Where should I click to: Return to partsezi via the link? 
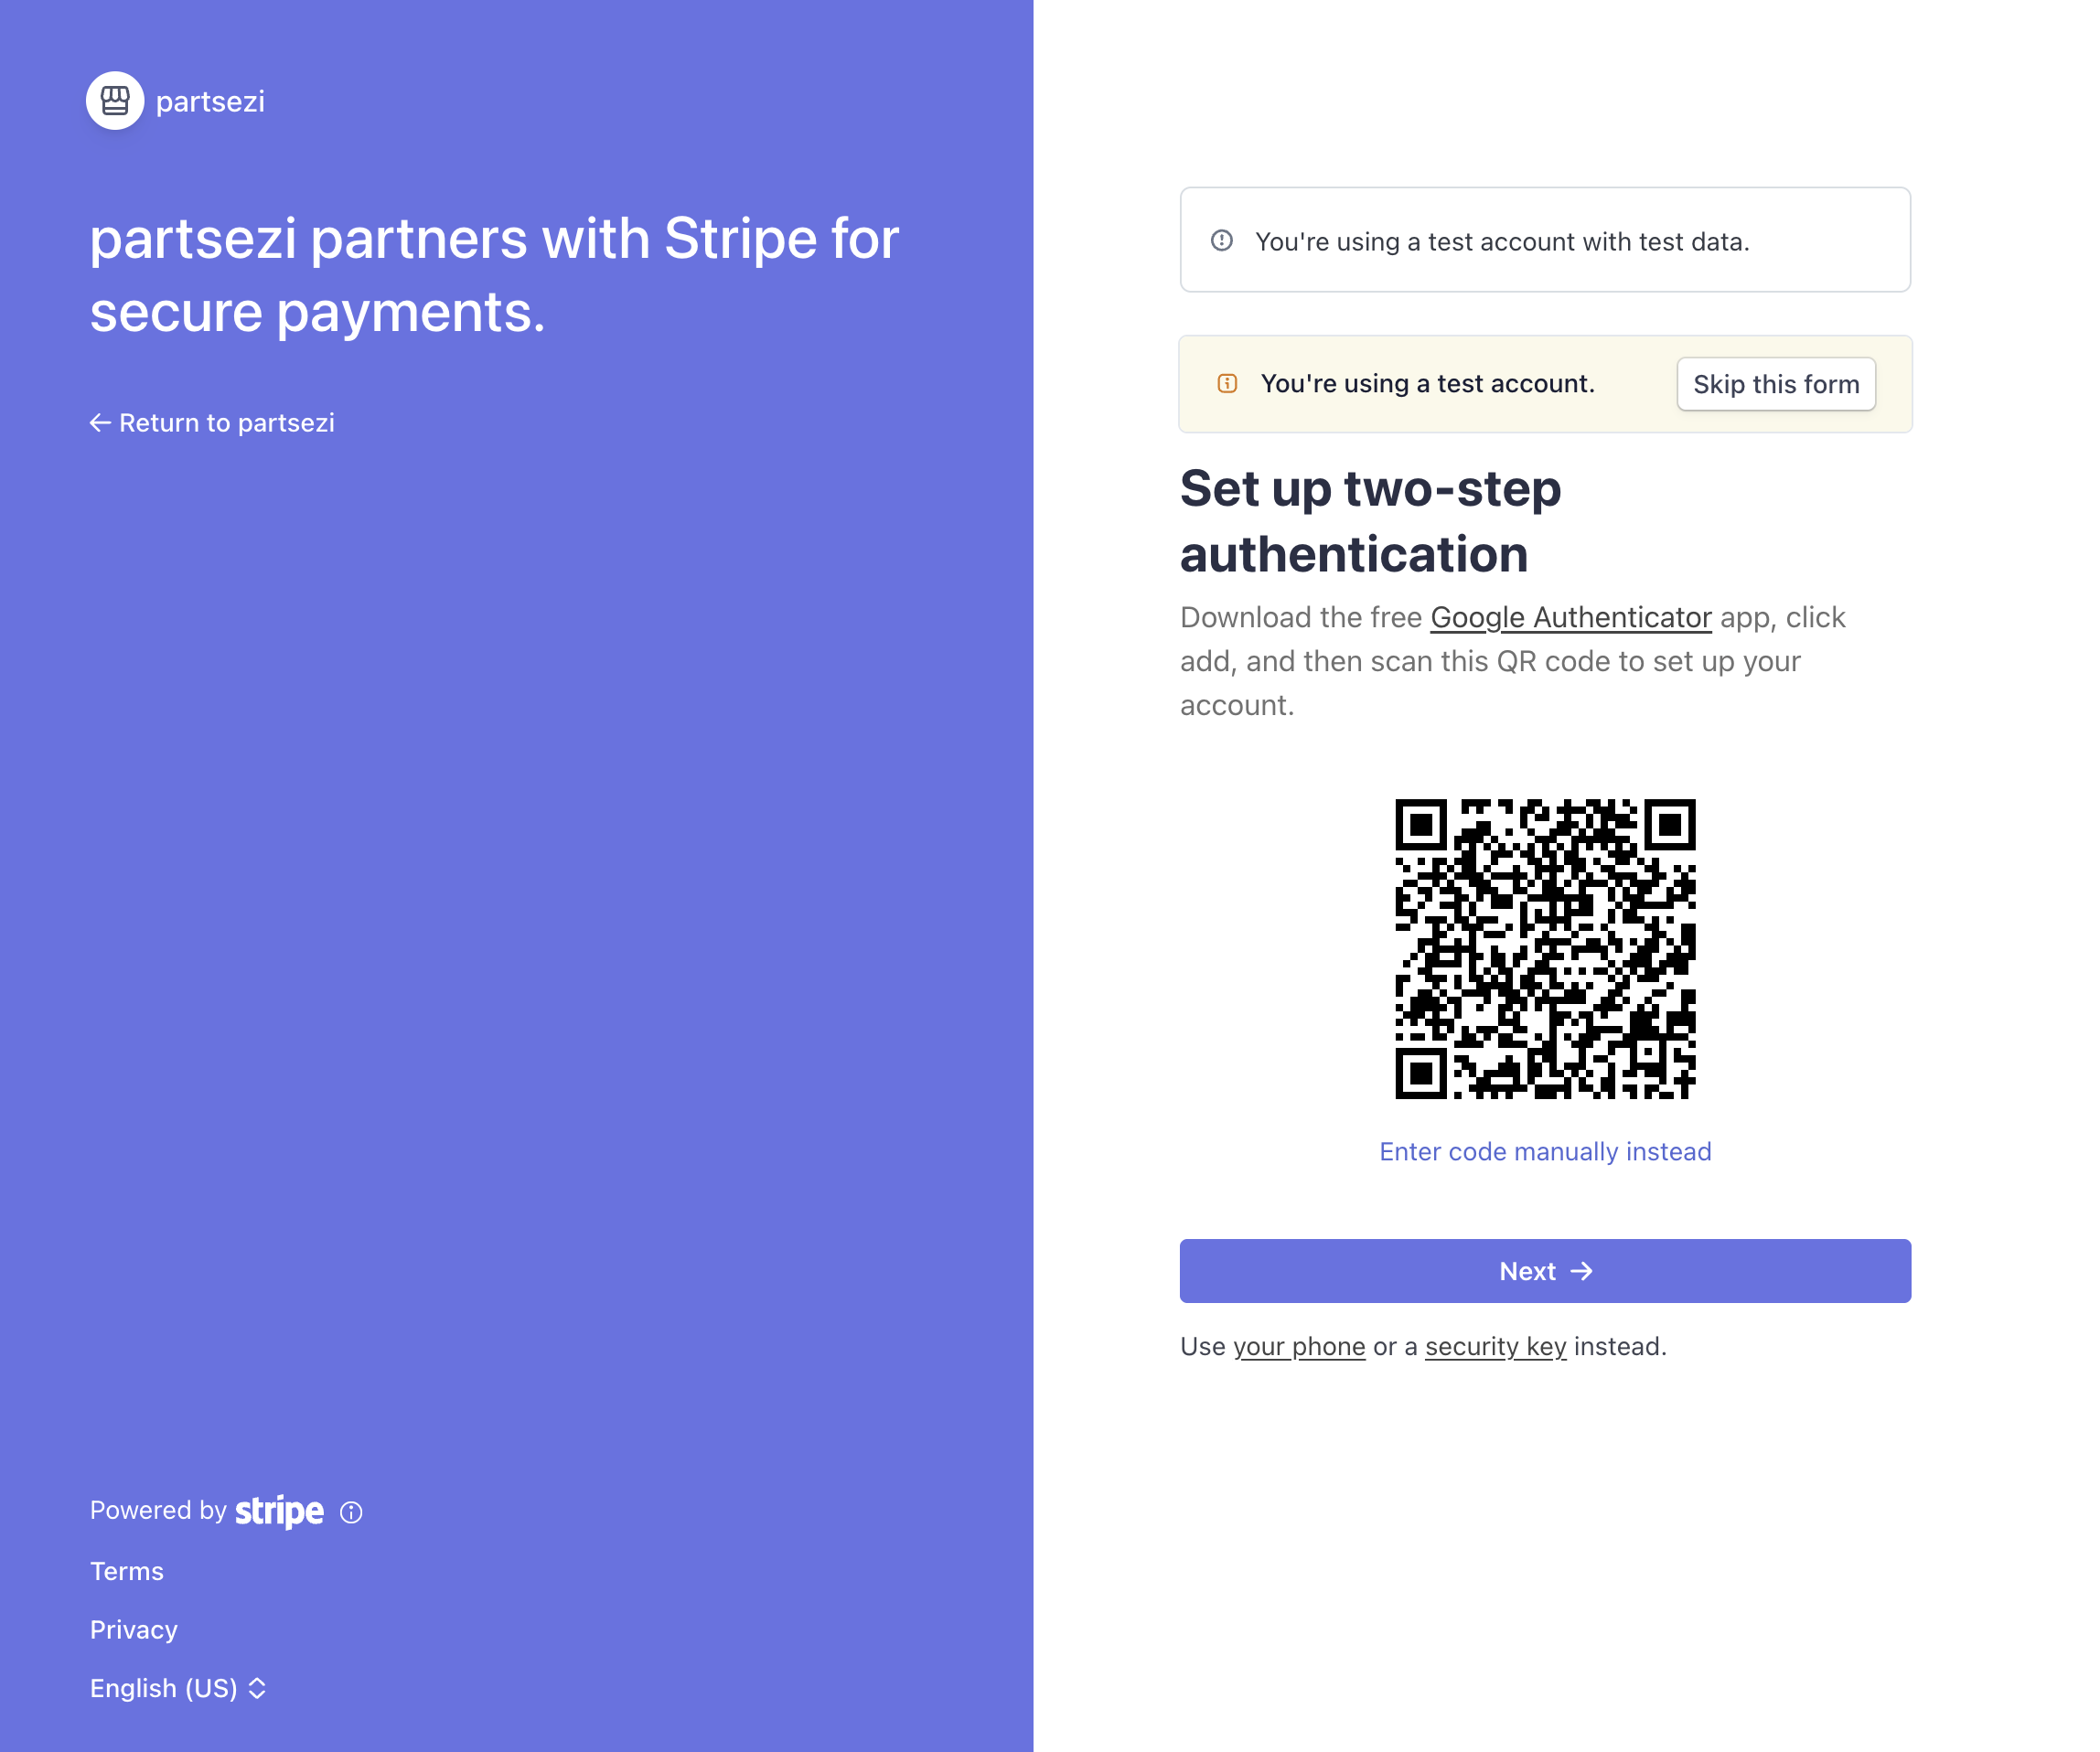tap(226, 423)
